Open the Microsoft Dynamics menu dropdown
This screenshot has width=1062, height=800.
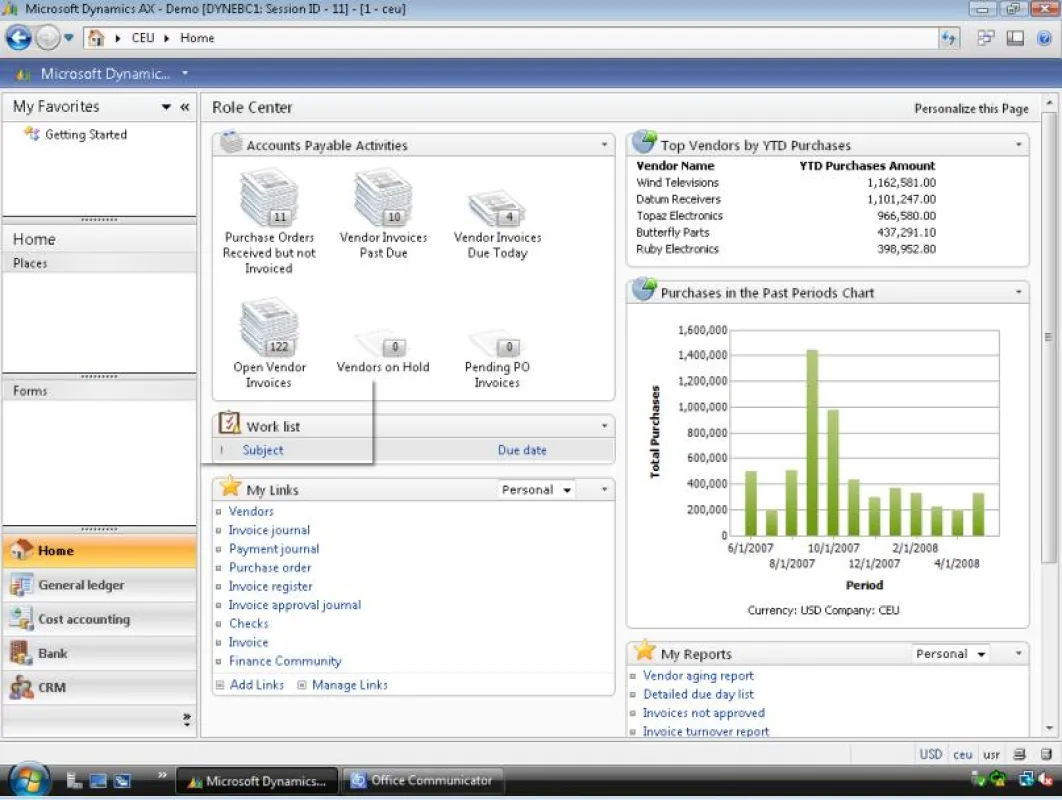click(x=185, y=73)
